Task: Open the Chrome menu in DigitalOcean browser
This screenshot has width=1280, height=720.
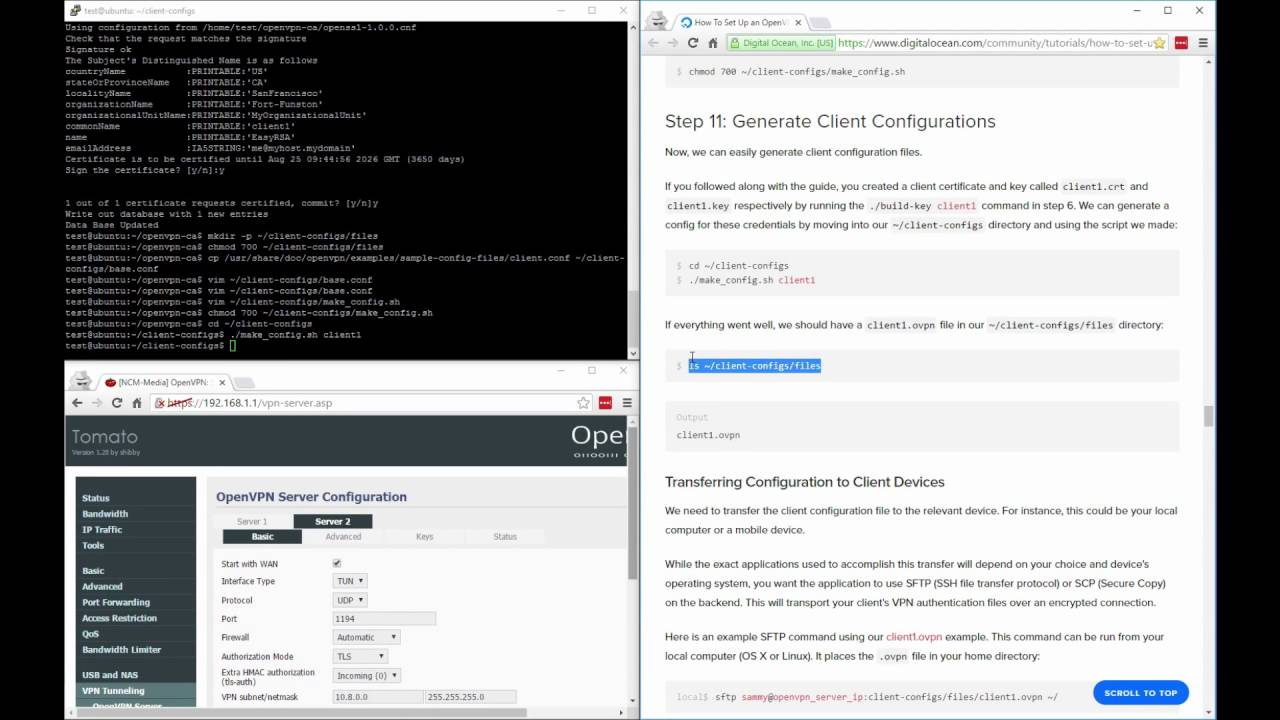Action: click(x=1203, y=43)
